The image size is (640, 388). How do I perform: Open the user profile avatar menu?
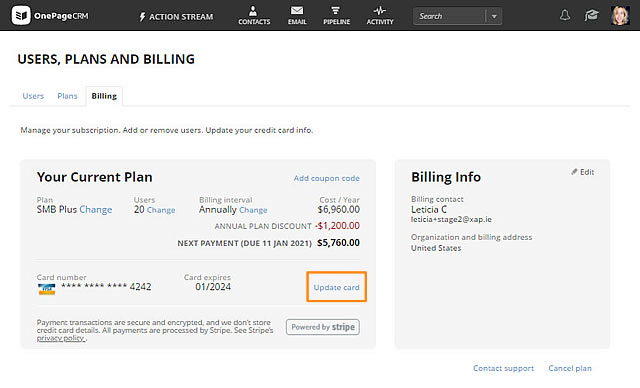point(620,16)
